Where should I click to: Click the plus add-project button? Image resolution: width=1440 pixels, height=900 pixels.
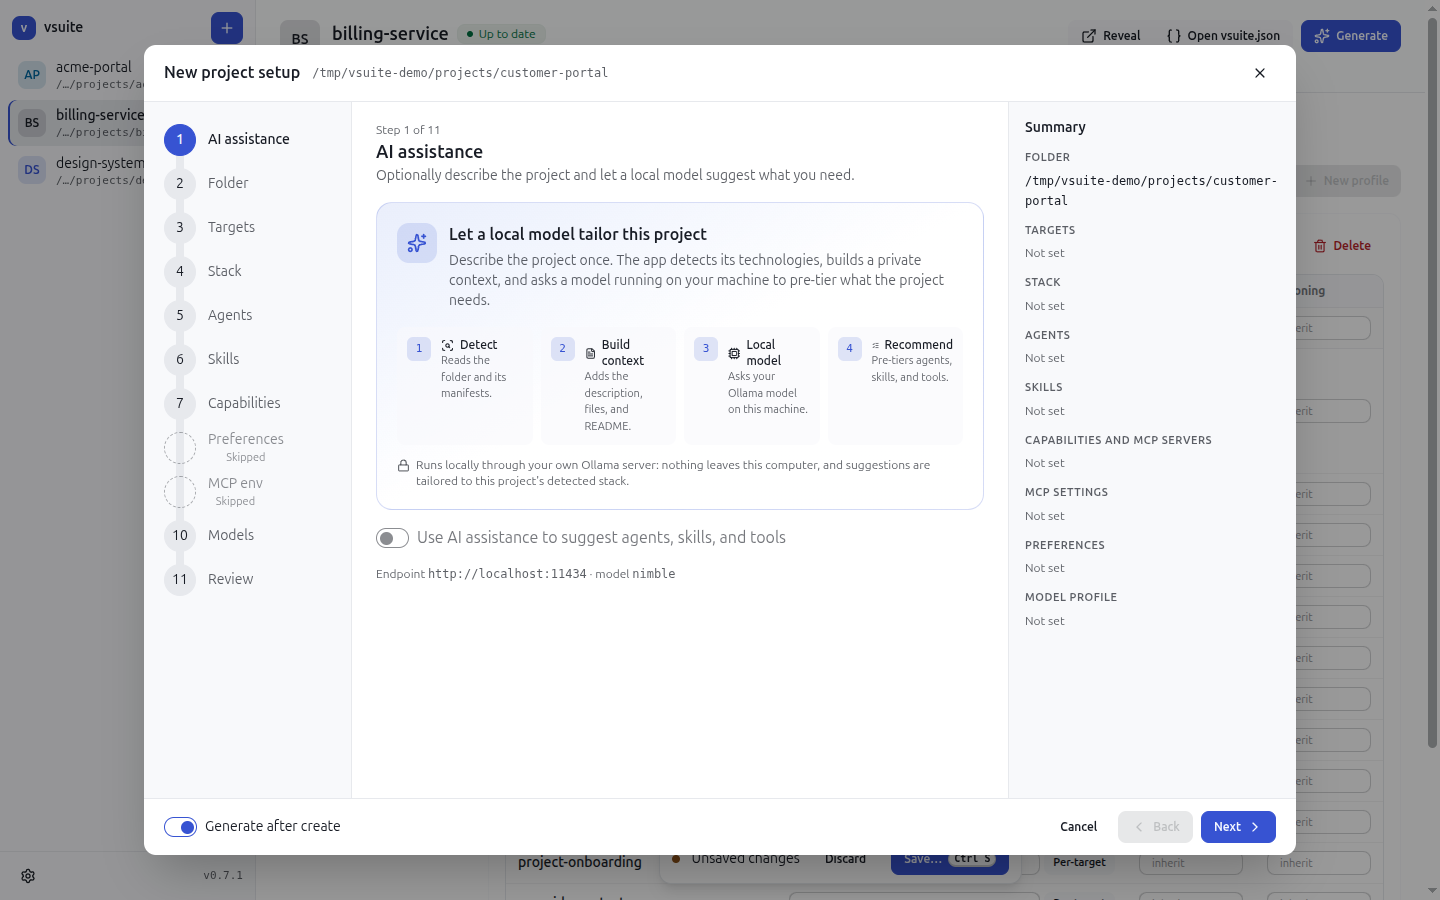[227, 28]
